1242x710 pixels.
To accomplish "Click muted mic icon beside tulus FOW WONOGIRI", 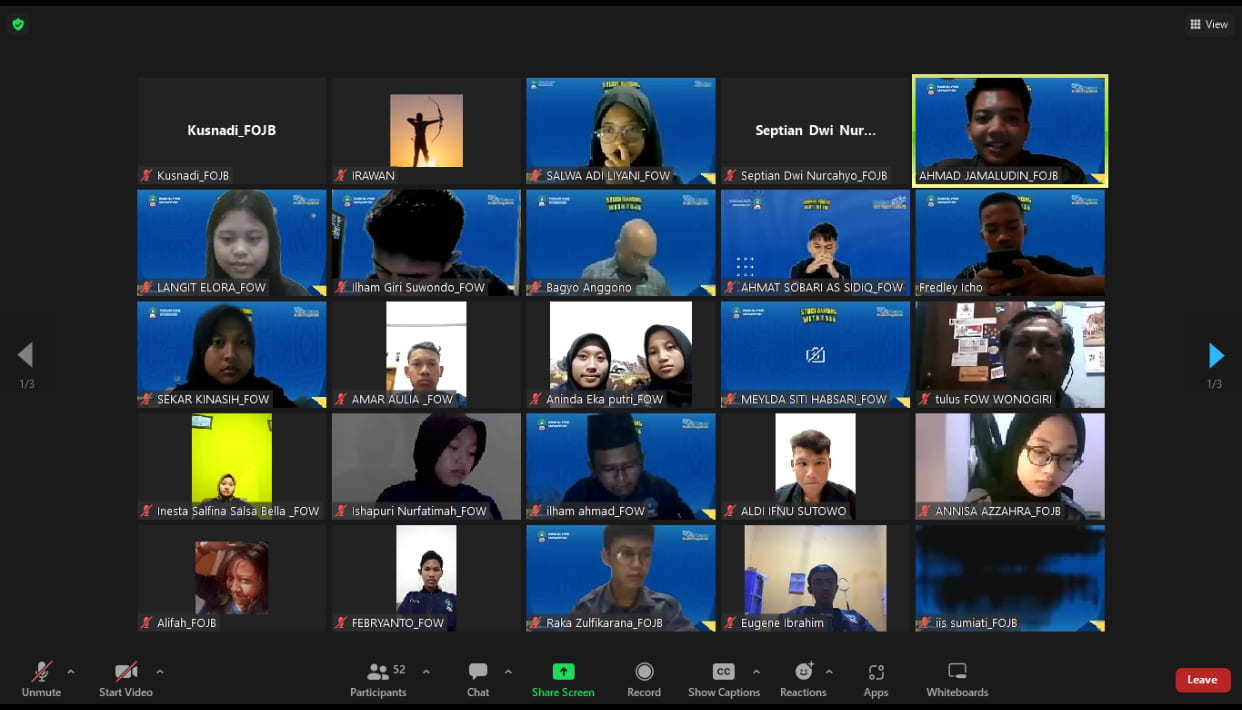I will pos(925,399).
